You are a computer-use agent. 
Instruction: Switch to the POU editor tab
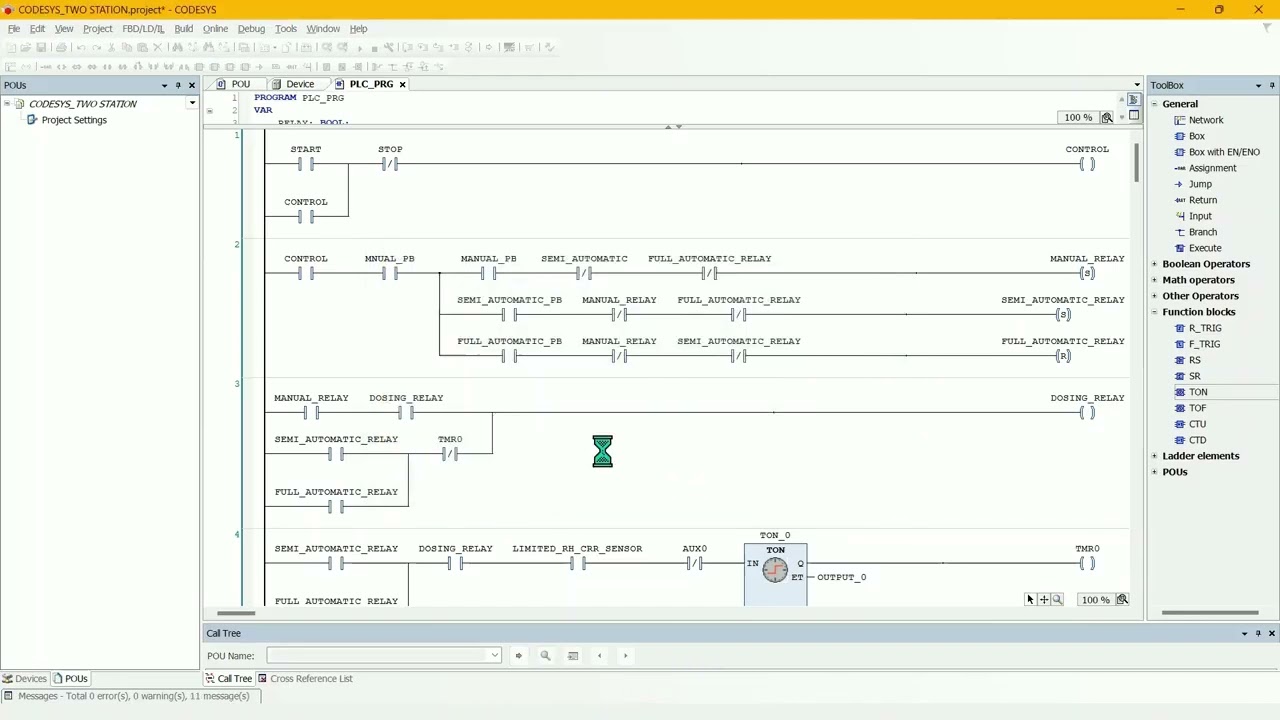(x=234, y=85)
